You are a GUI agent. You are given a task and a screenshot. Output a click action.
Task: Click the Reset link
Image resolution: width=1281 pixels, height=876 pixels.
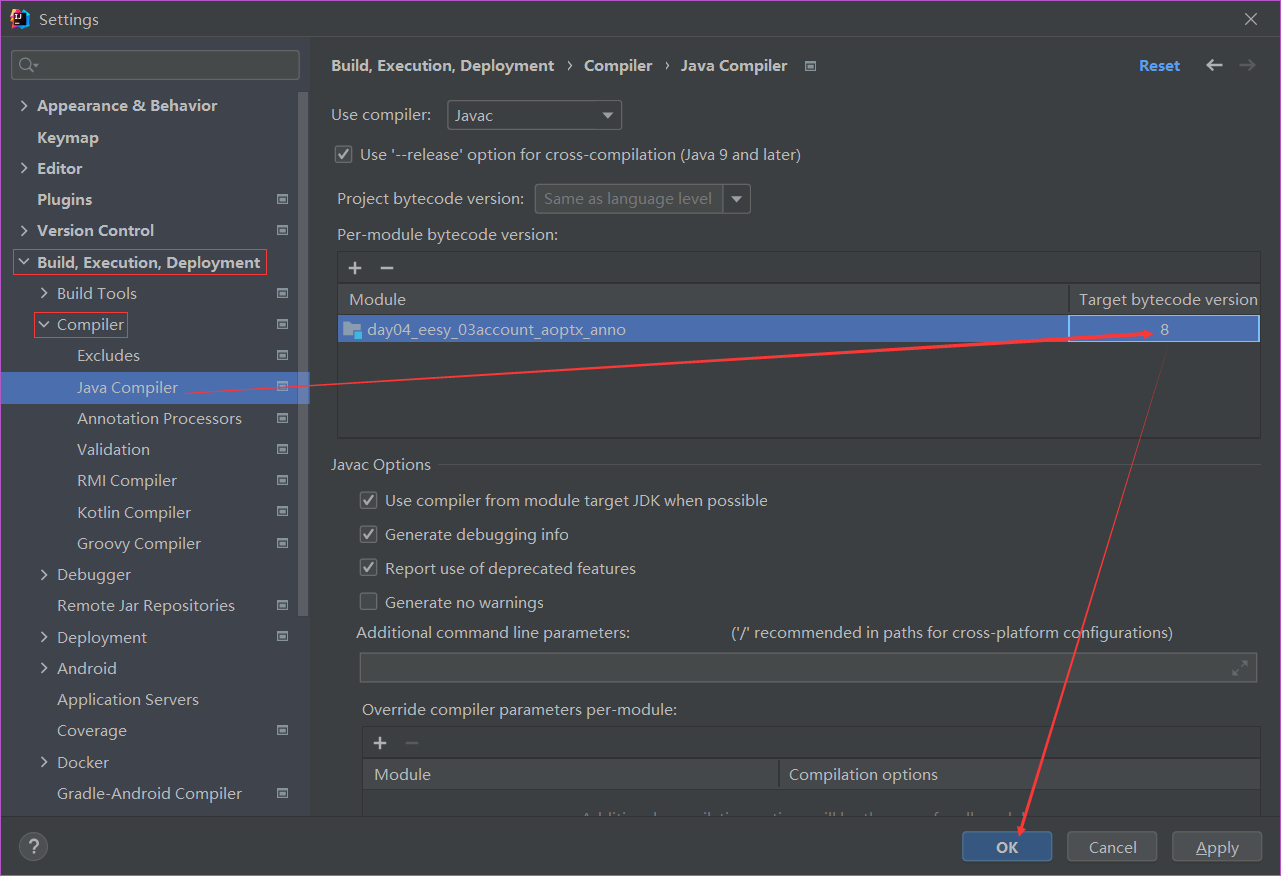pos(1159,65)
